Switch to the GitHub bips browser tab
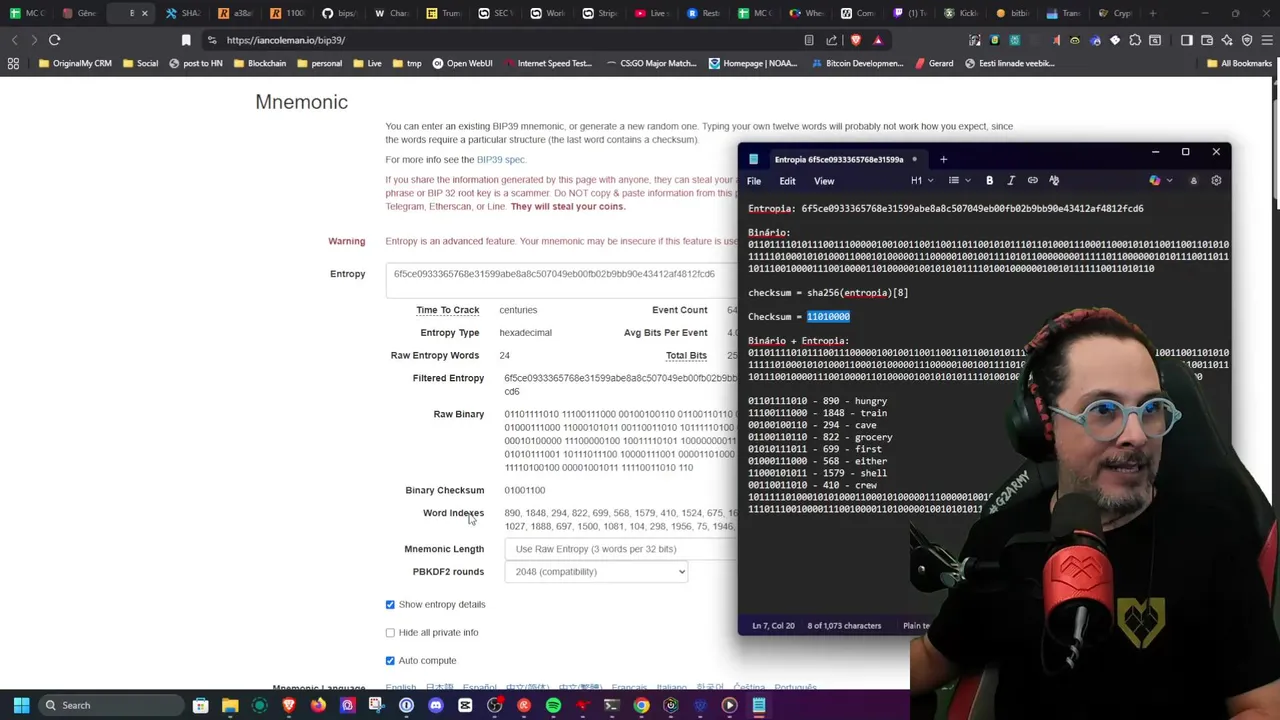 [x=339, y=13]
